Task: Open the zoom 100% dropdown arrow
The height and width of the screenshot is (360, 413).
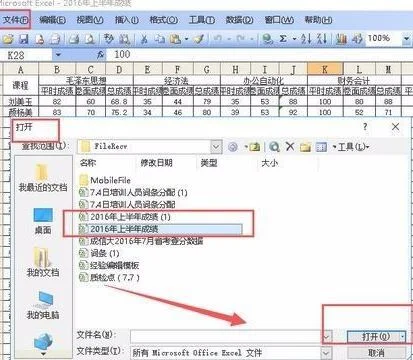Action: 406,39
